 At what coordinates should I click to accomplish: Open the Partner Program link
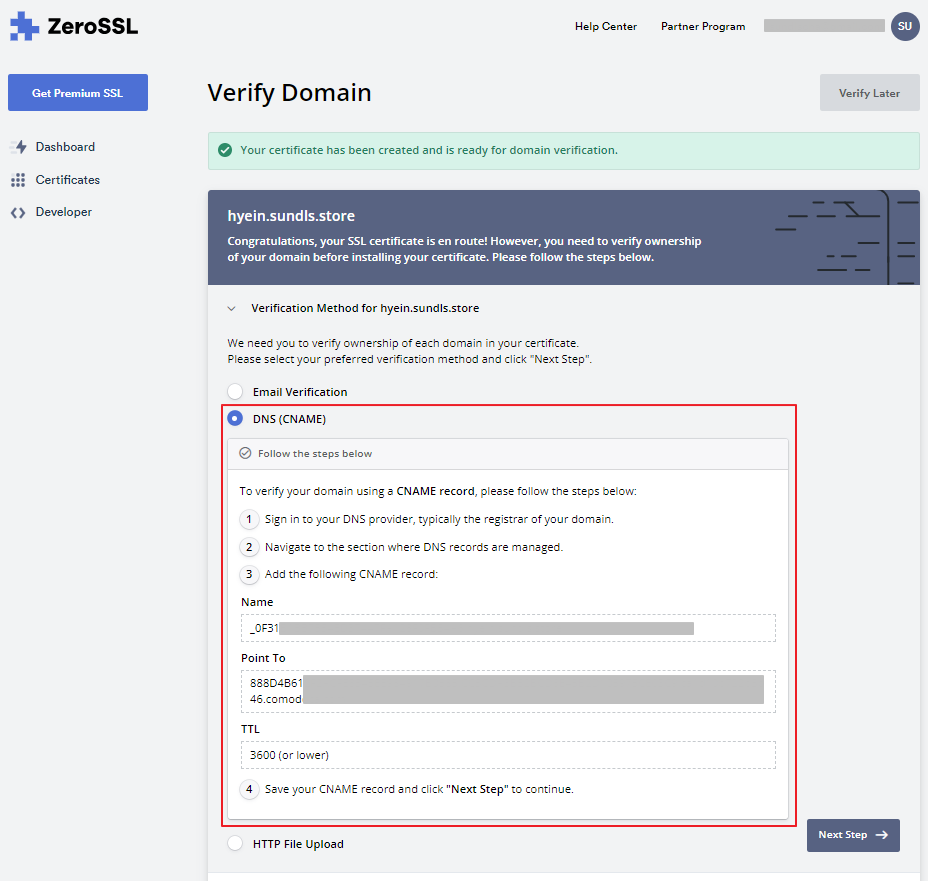(x=703, y=27)
